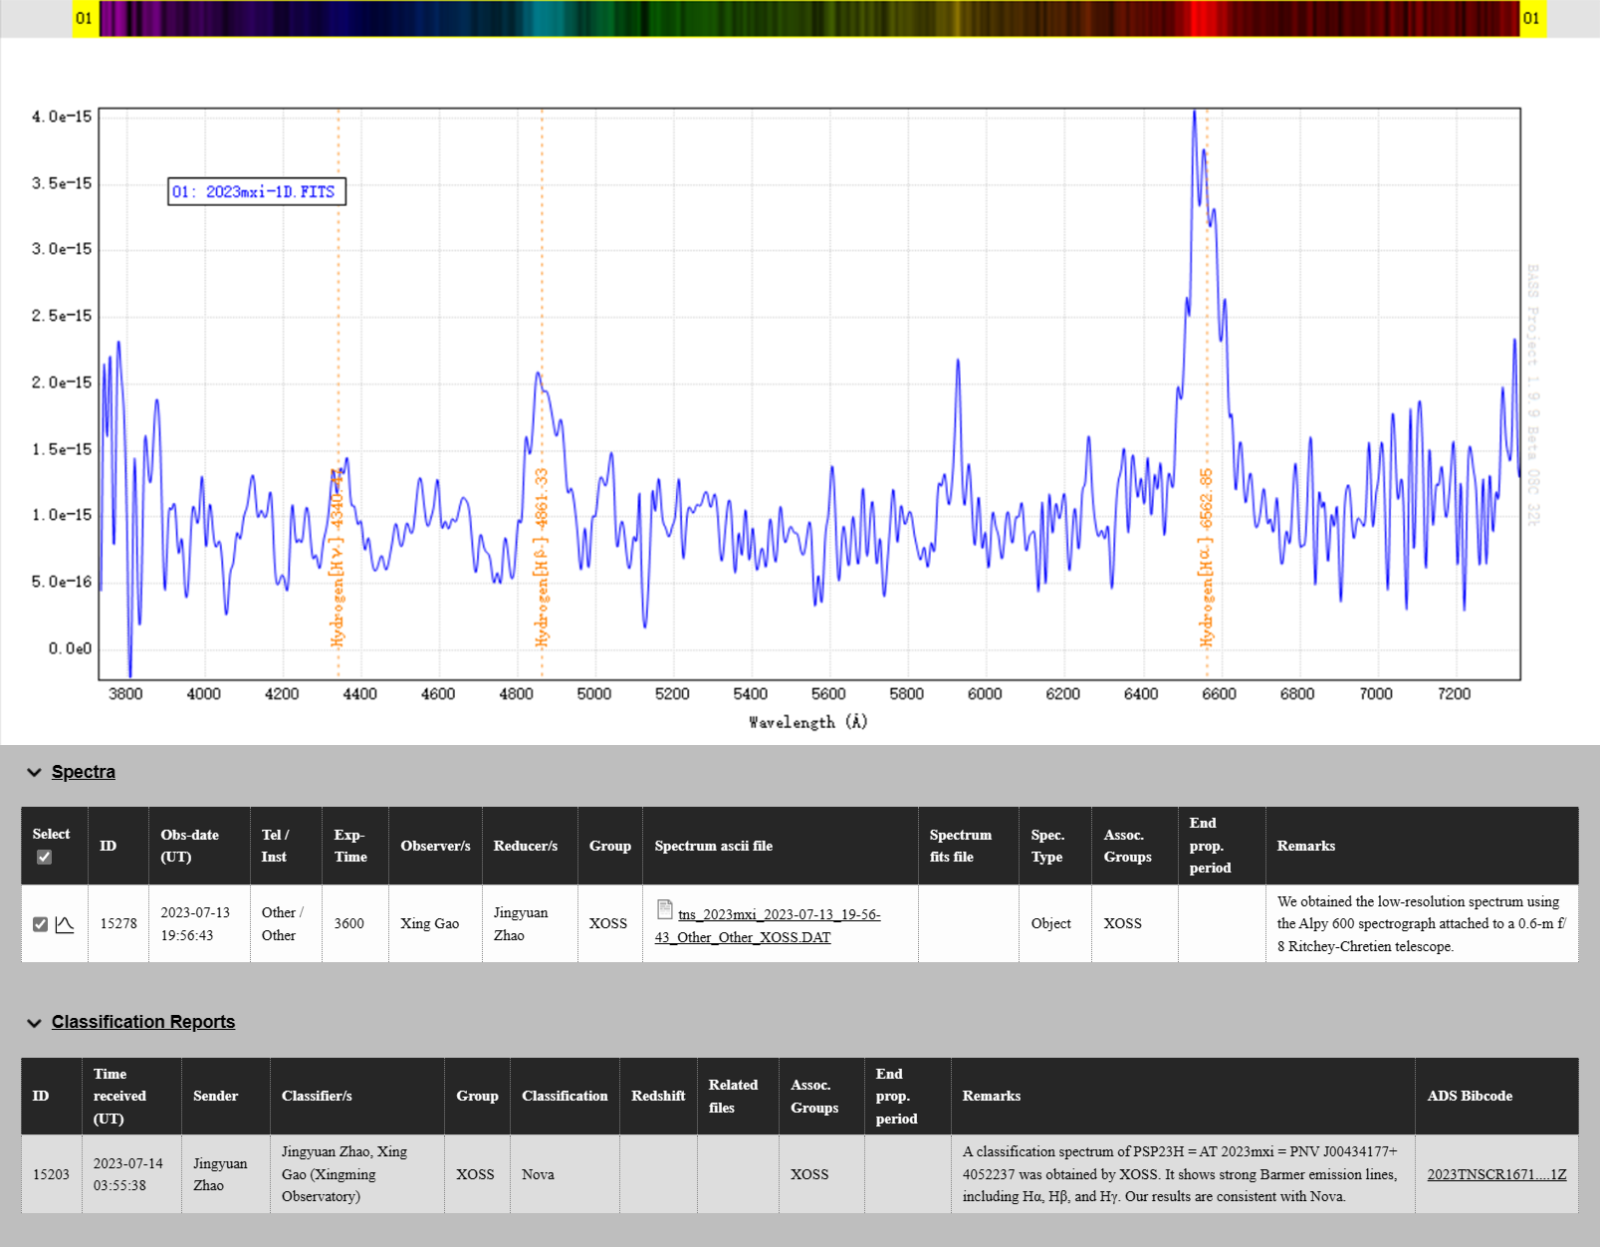Open ADS bibcode 2023TNSCR1671 link

pos(1496,1174)
